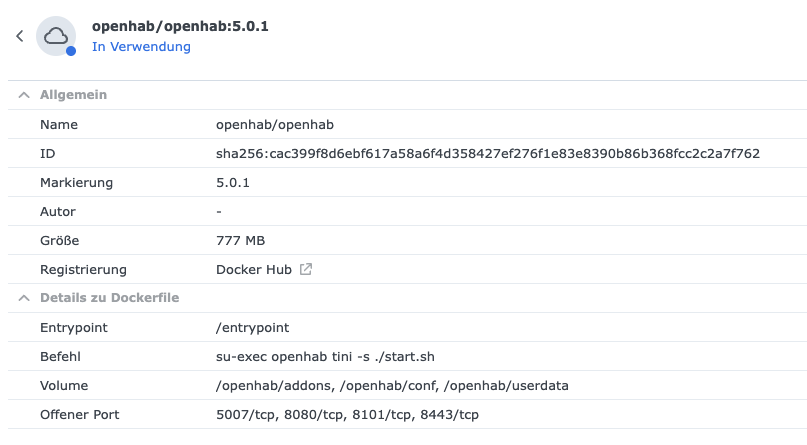Viewport: 807px width, 445px height.
Task: Click the Autor row dash value
Action: pyautogui.click(x=219, y=211)
